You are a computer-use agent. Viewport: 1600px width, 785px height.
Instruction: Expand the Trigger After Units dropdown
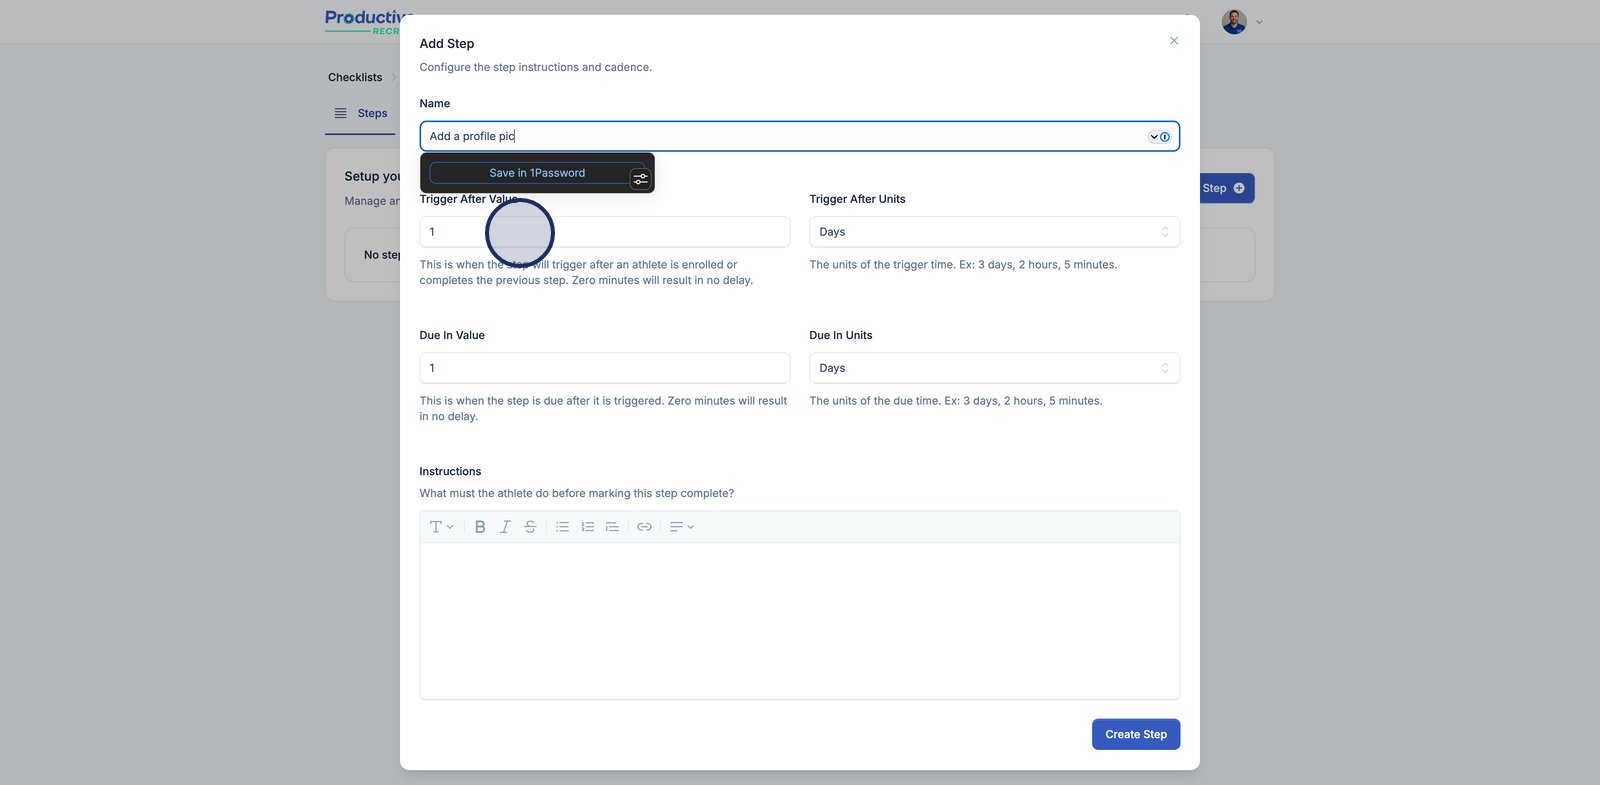click(993, 232)
